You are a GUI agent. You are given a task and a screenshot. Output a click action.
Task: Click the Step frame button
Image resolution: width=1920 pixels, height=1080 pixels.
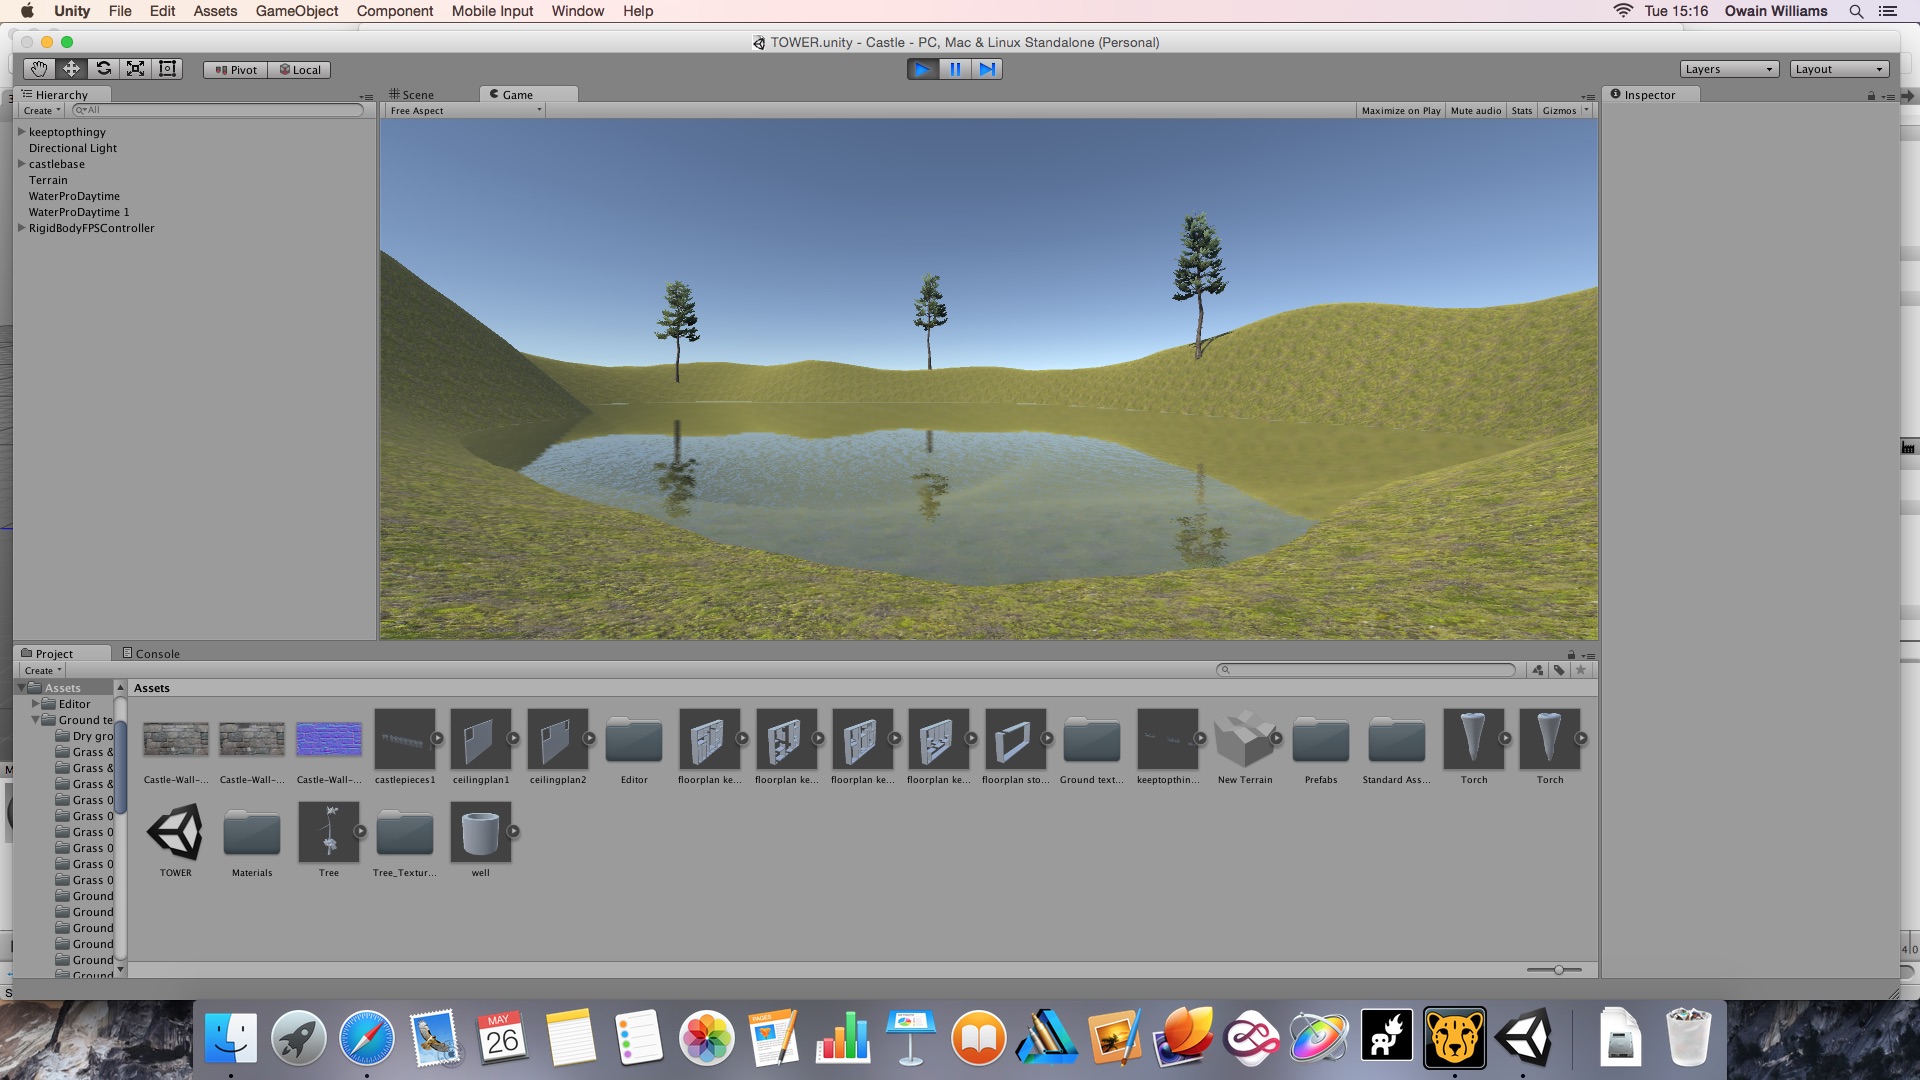click(987, 69)
